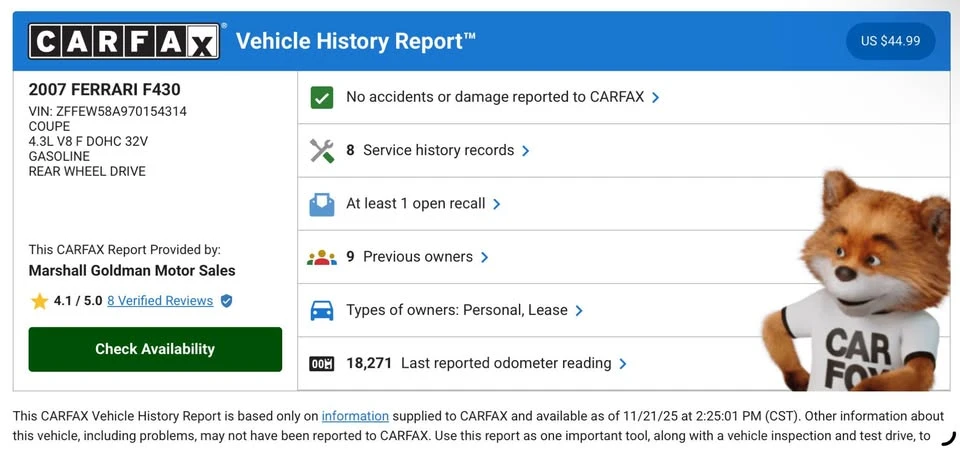Screen dimensions: 960x450
Task: Click the blue car owner-type icon
Action: point(321,310)
